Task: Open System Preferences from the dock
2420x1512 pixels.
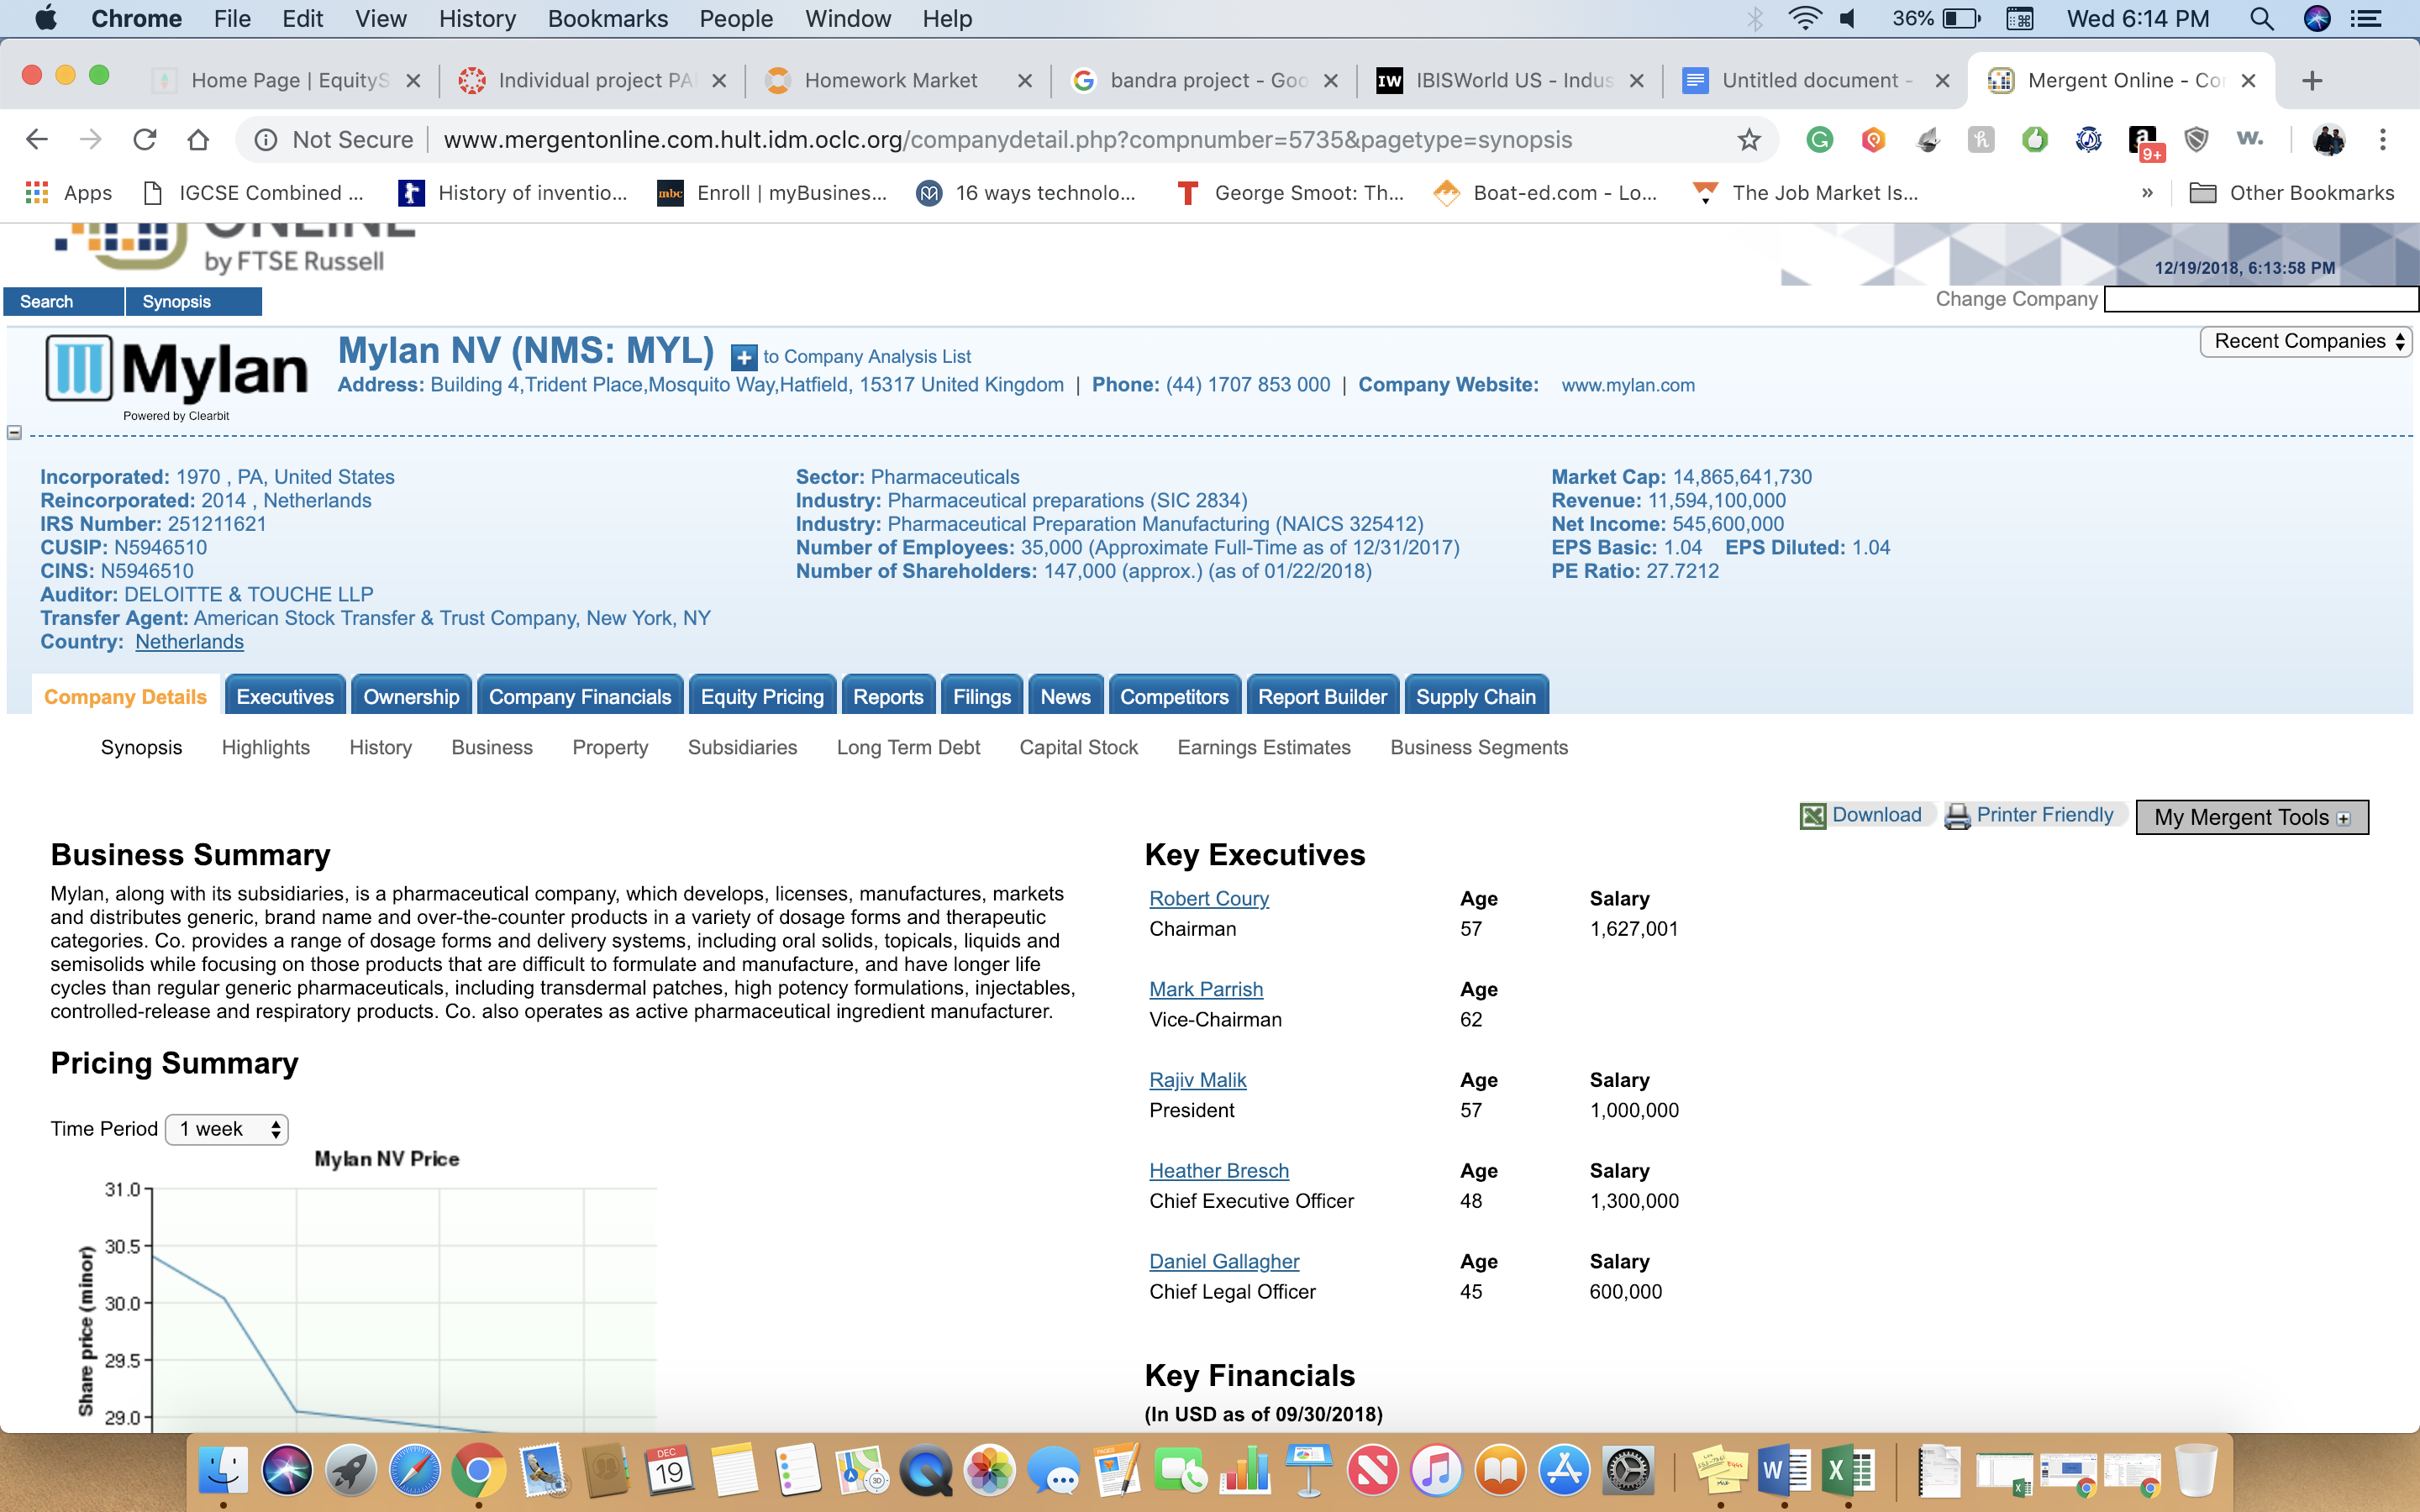Action: coord(1628,1471)
